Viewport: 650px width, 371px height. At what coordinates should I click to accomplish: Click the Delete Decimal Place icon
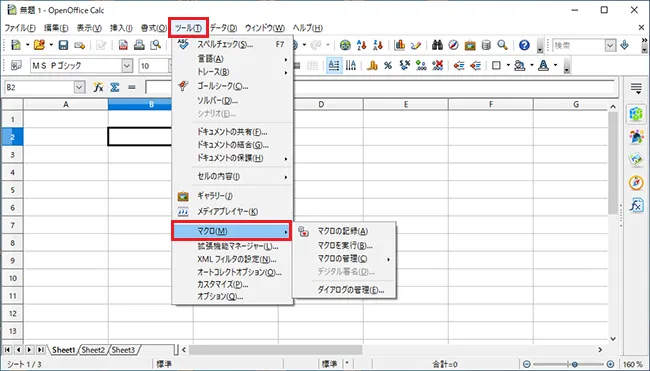pyautogui.click(x=437, y=65)
